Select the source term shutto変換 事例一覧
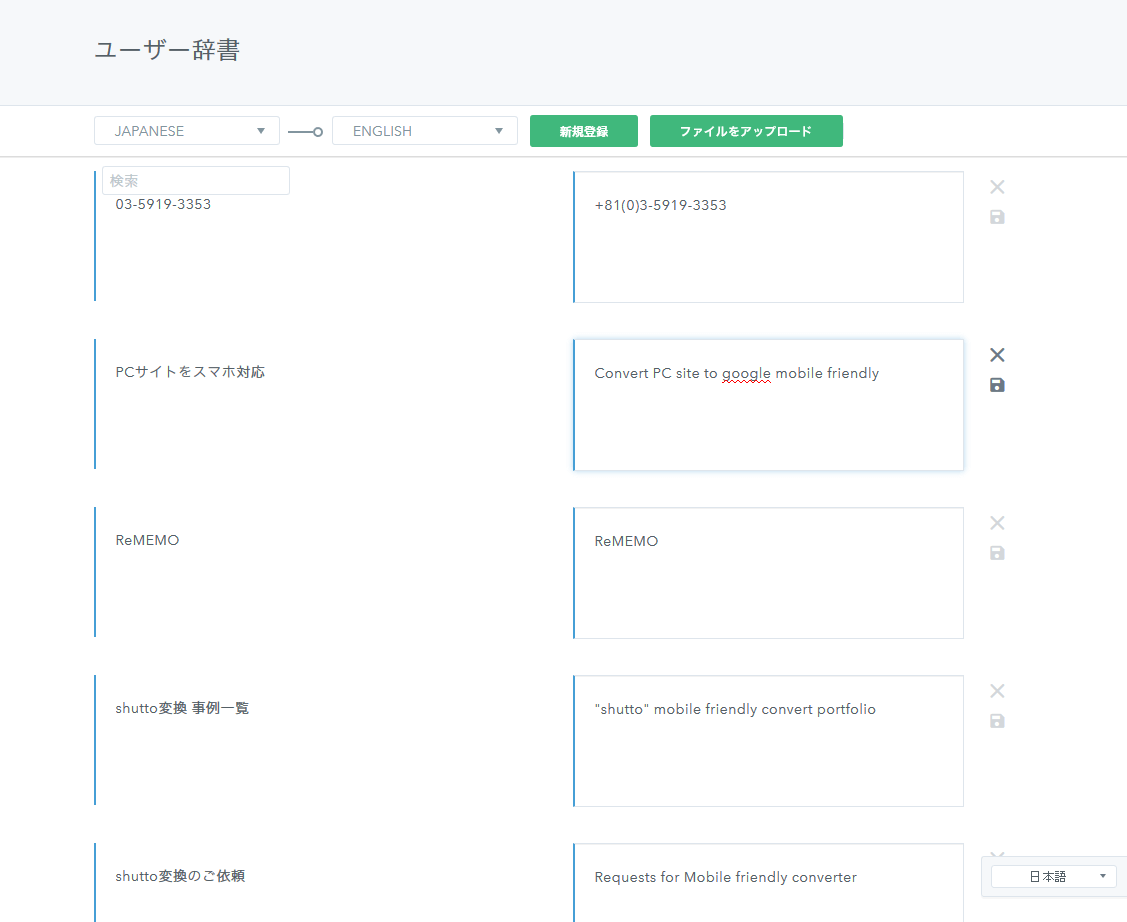This screenshot has height=922, width=1127. (182, 709)
